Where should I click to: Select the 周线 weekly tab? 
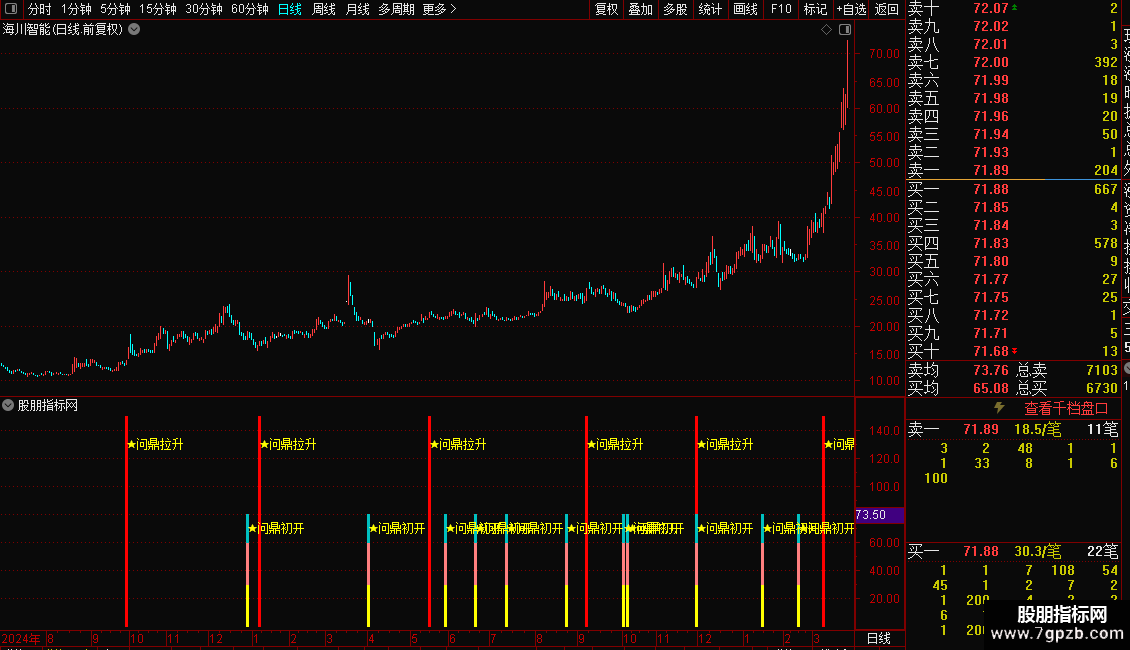point(324,9)
